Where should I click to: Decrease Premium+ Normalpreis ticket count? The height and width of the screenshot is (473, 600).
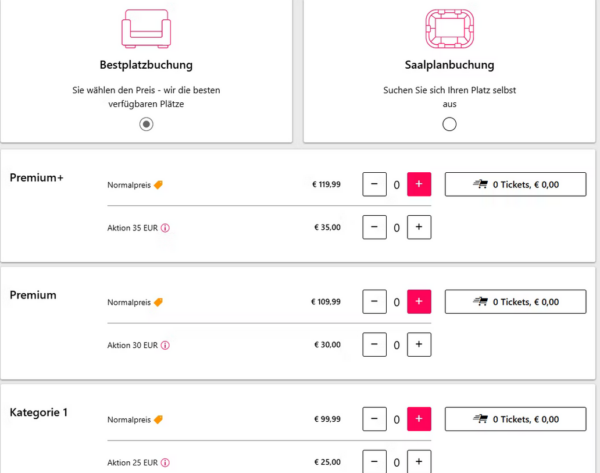(374, 184)
